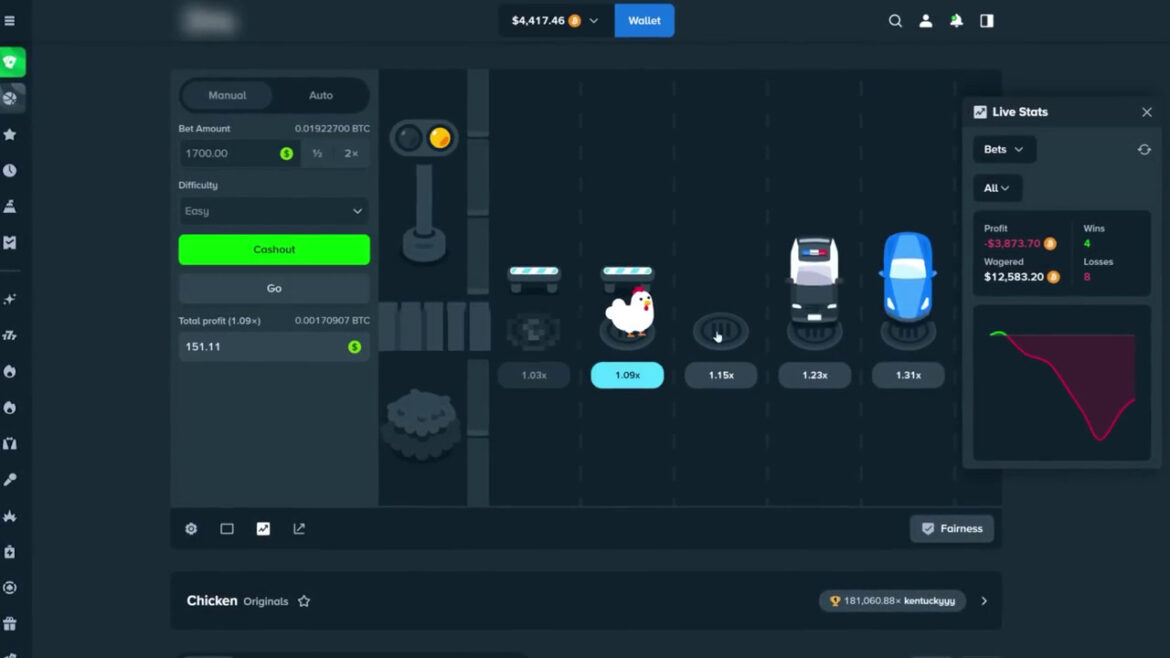
Task: Click the pop-out game icon
Action: (x=299, y=528)
